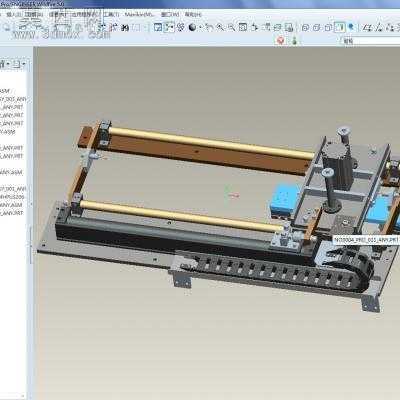Click the binoculars find icon
The height and width of the screenshot is (400, 400).
125,28
